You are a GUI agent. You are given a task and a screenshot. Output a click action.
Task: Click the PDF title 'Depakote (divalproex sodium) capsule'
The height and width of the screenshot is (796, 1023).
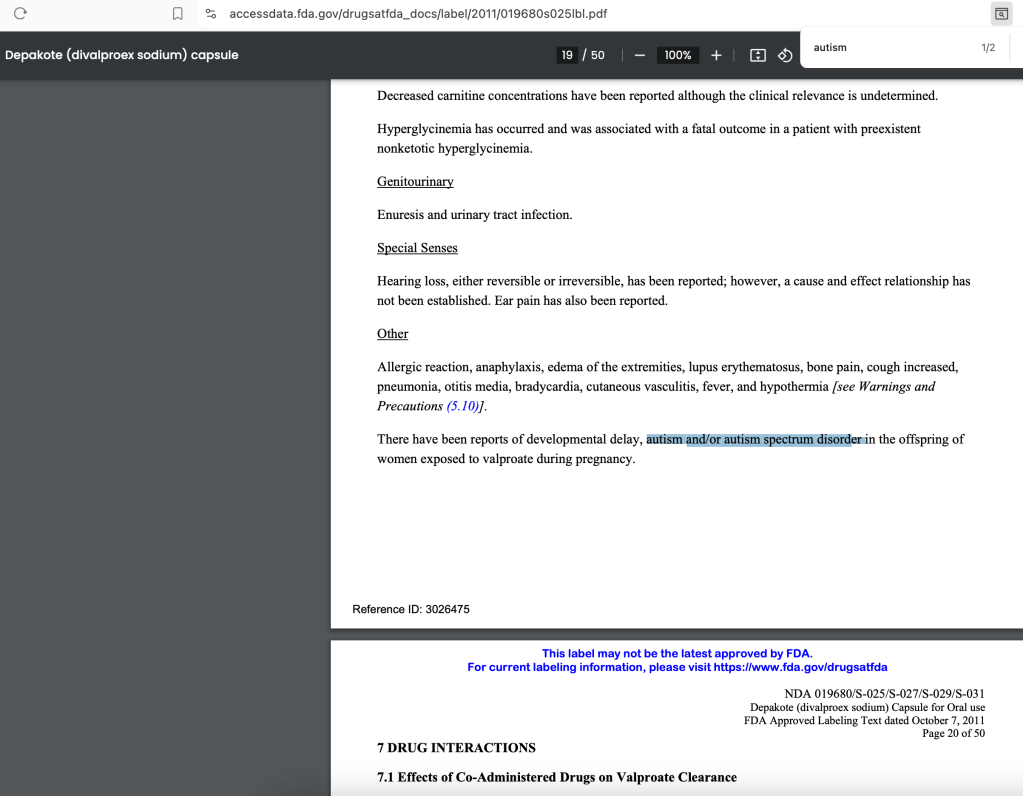(x=122, y=55)
